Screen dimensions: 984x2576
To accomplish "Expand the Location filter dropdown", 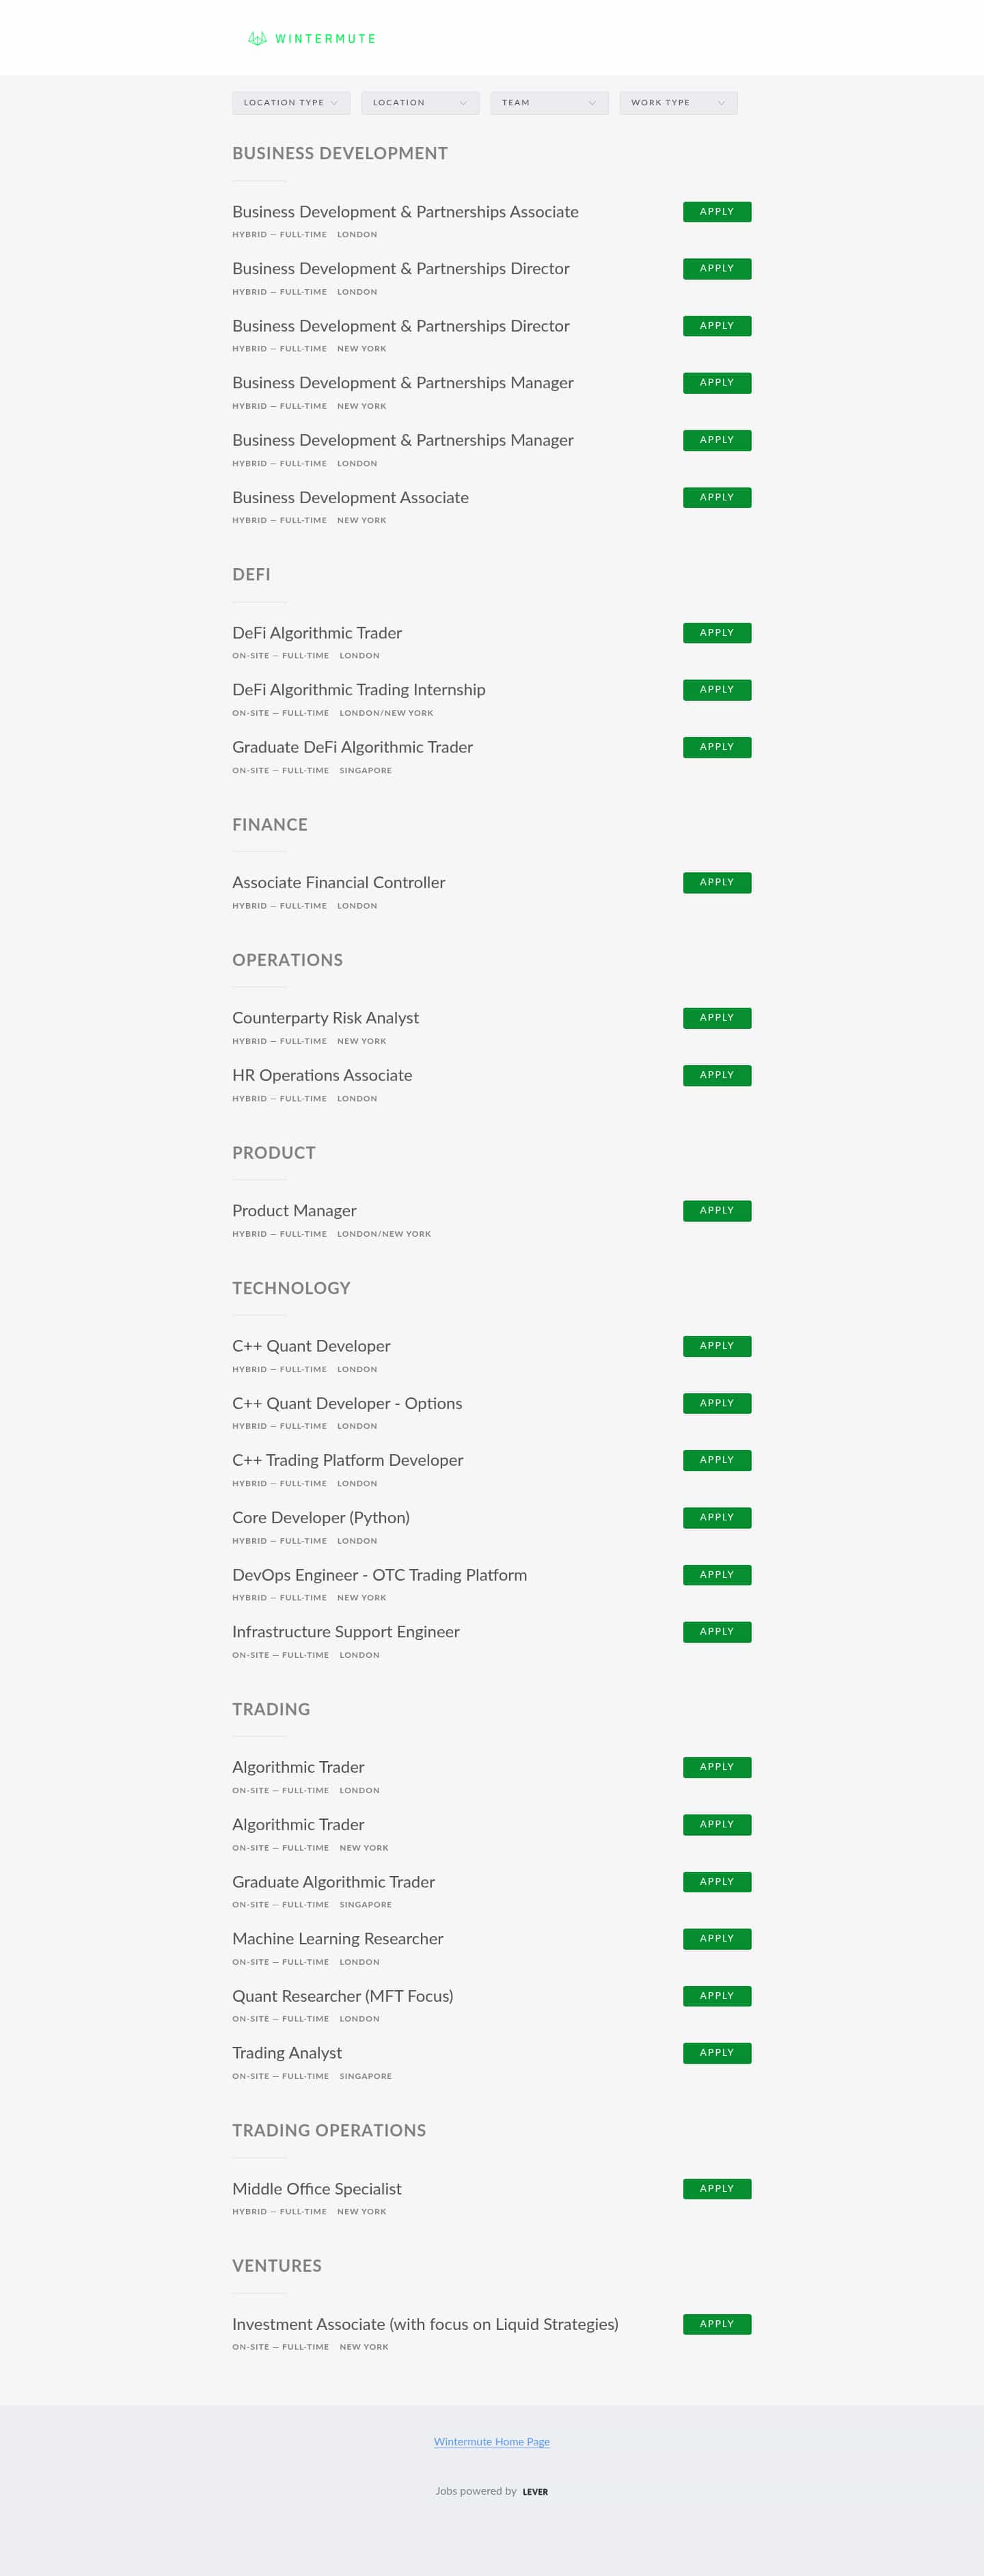I will tap(420, 103).
